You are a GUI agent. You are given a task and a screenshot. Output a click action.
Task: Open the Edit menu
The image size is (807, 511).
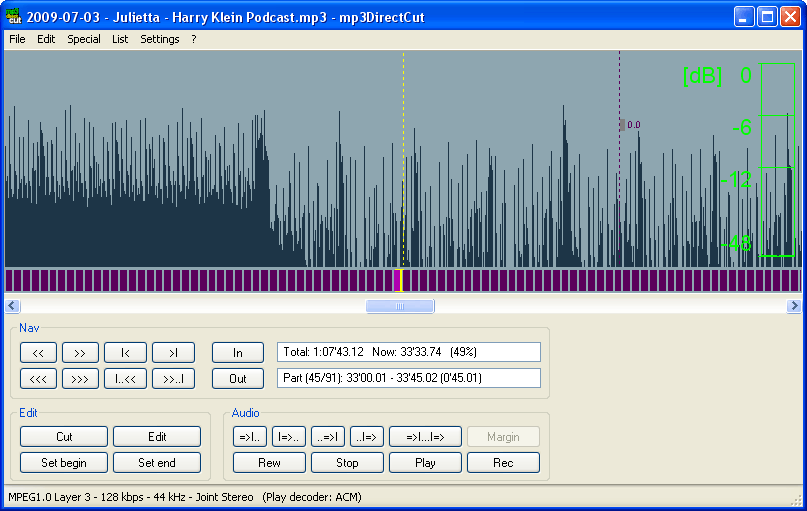tap(46, 39)
